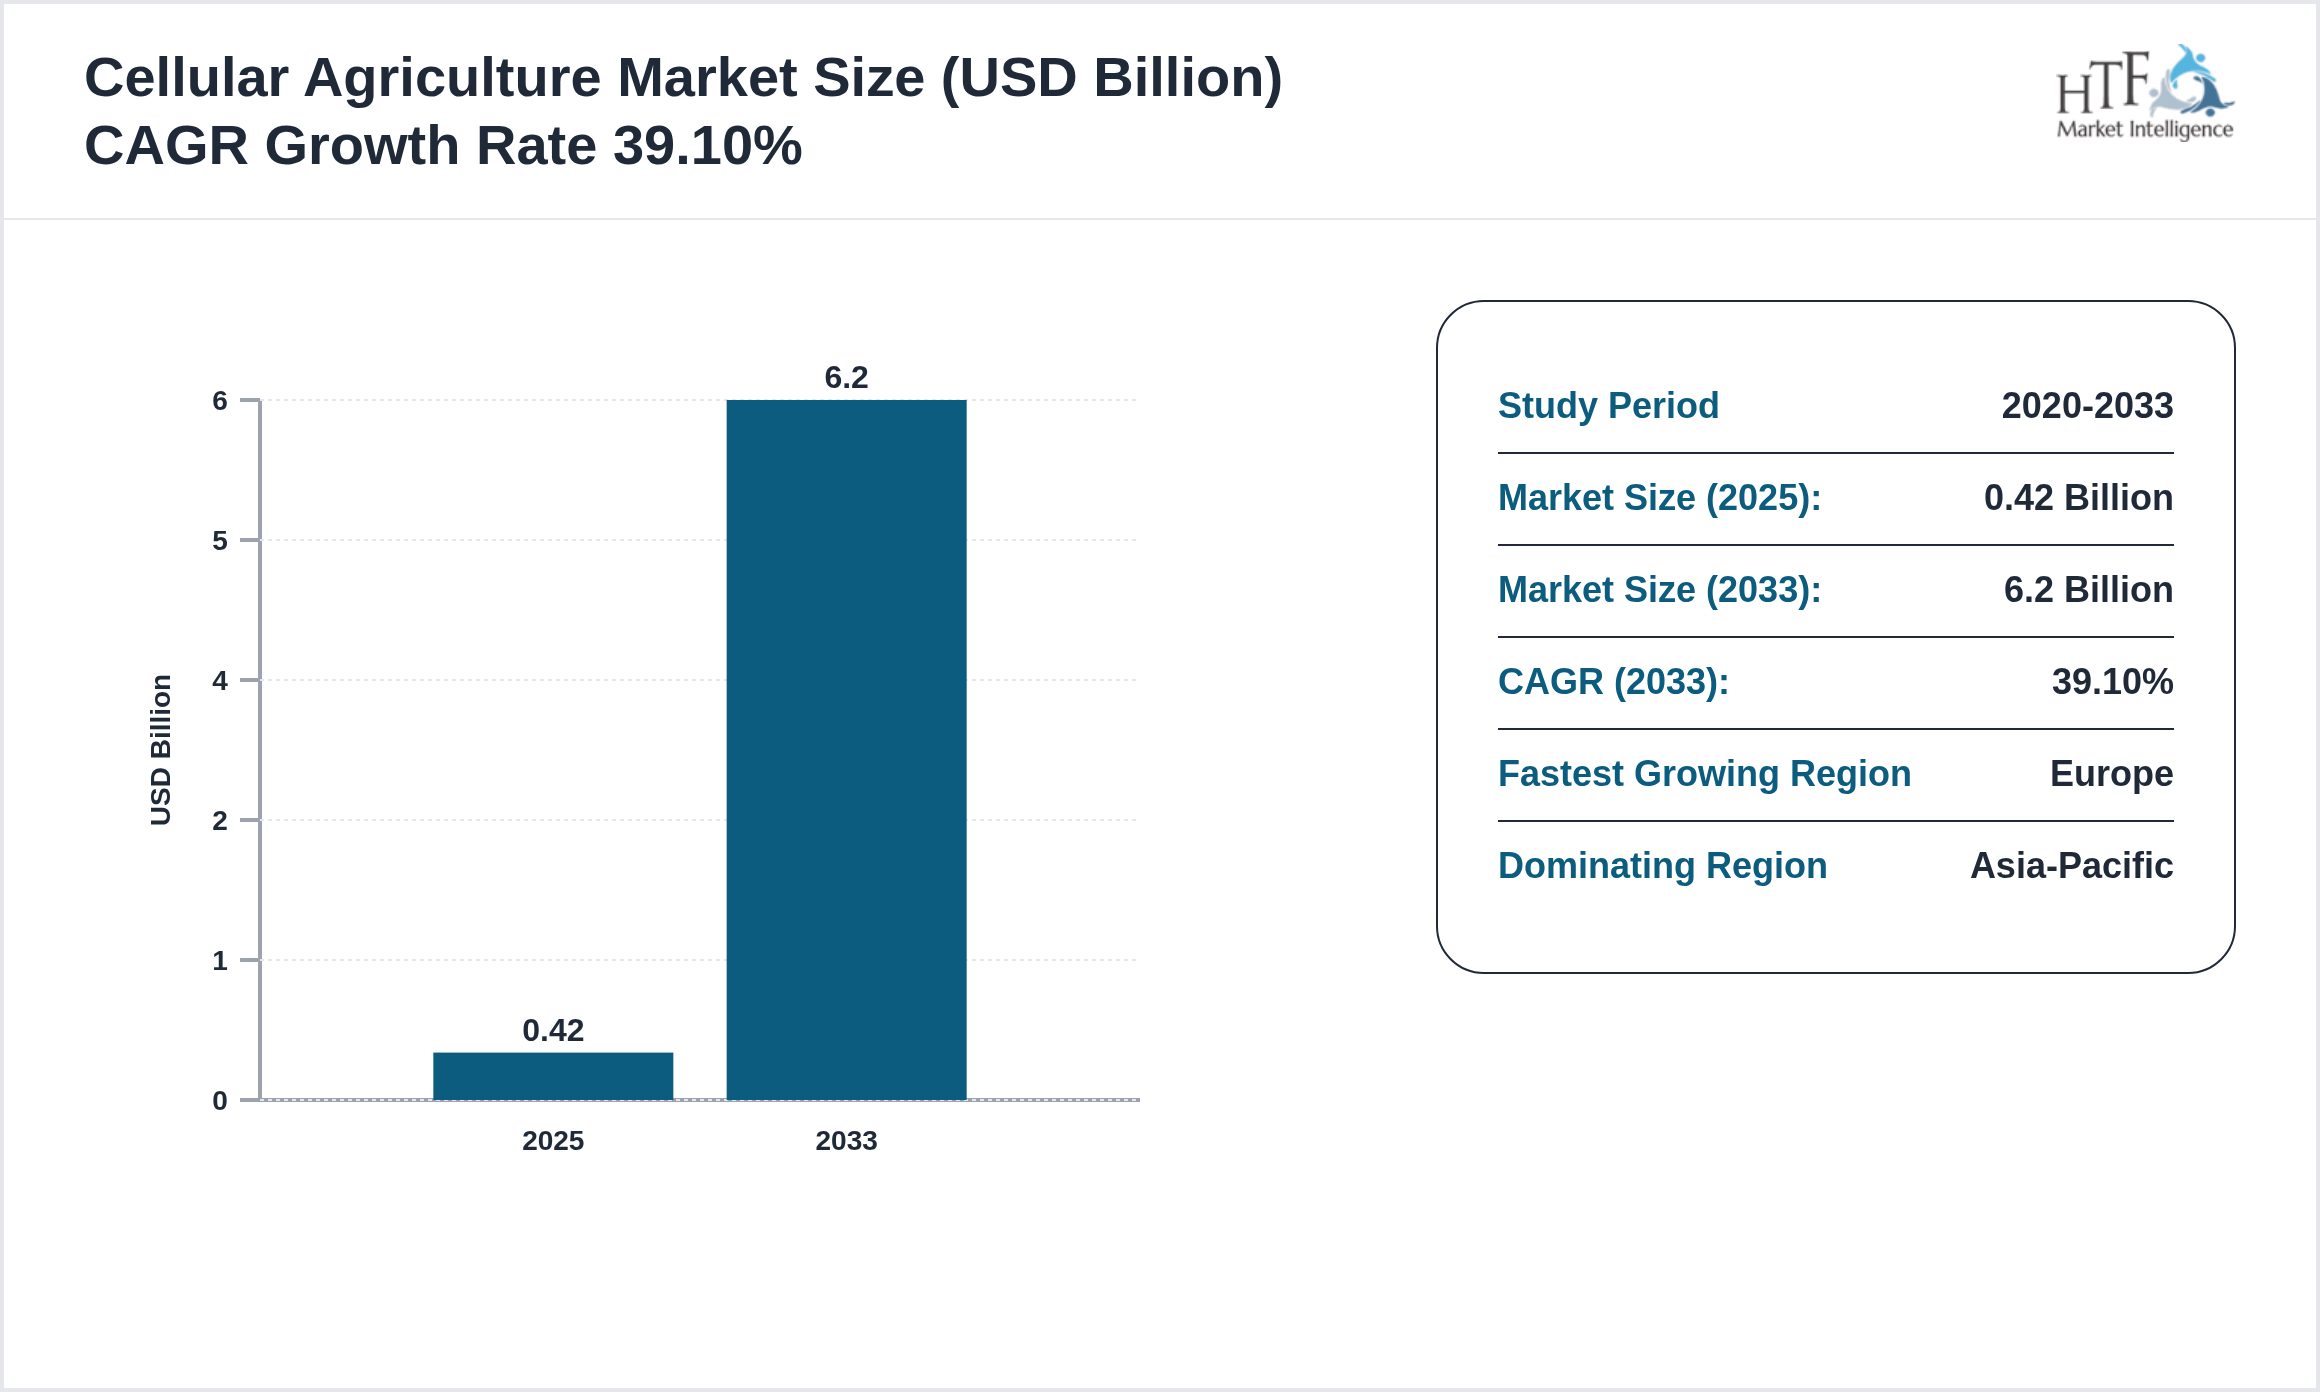2320x1392 pixels.
Task: Click the HTF Market Intelligence logo
Action: [2144, 92]
